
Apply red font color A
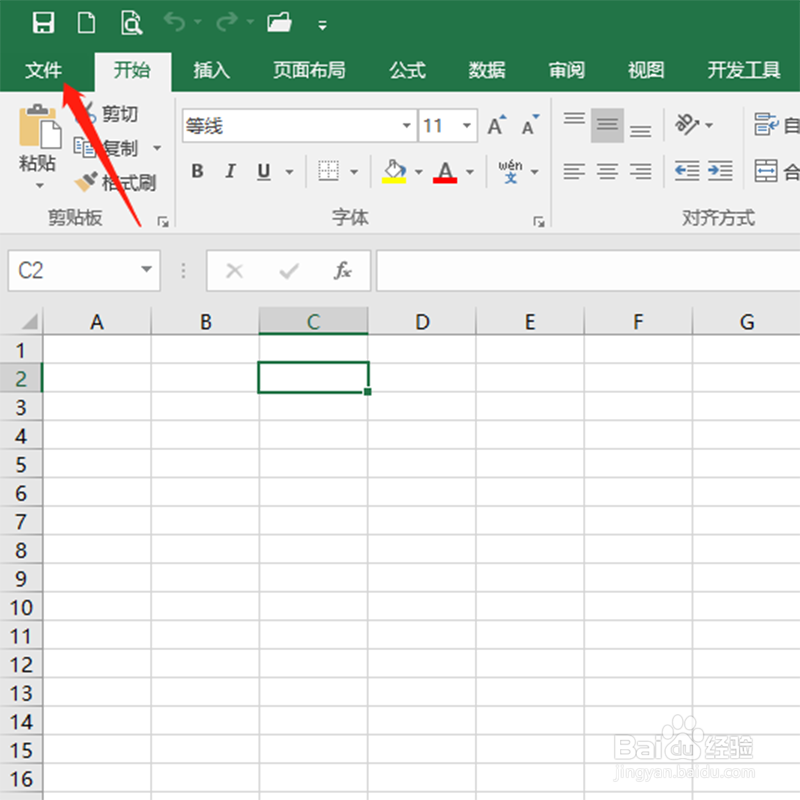click(445, 172)
